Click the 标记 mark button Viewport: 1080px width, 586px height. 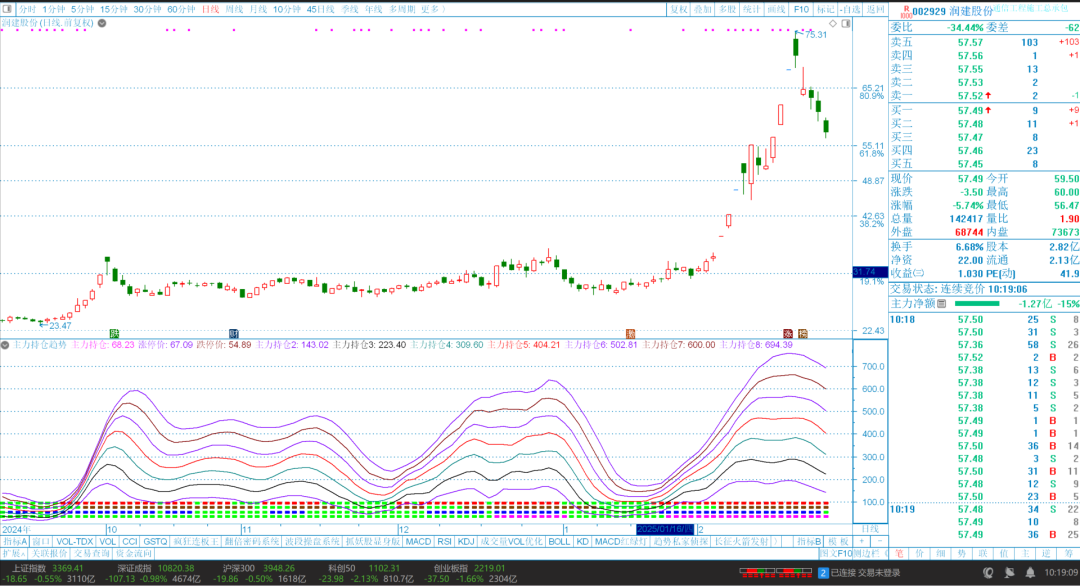point(825,10)
